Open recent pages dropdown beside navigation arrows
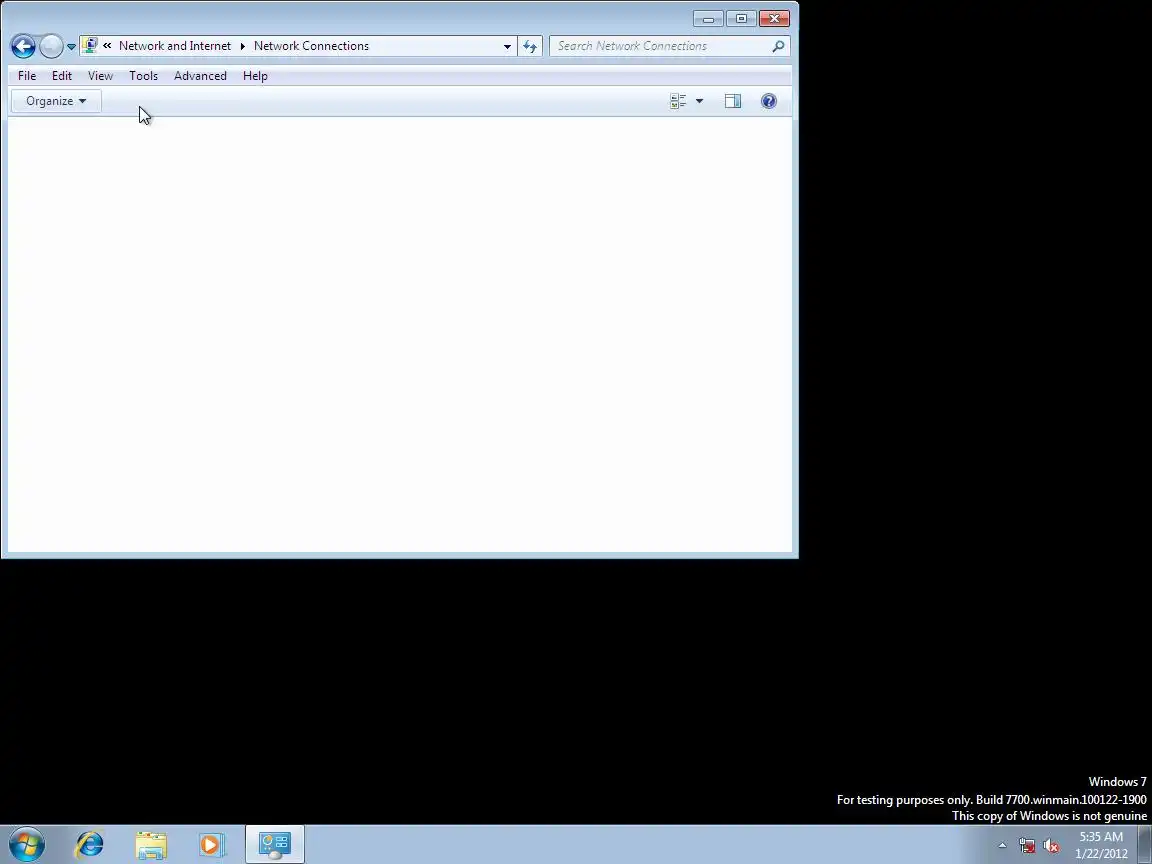 [71, 46]
